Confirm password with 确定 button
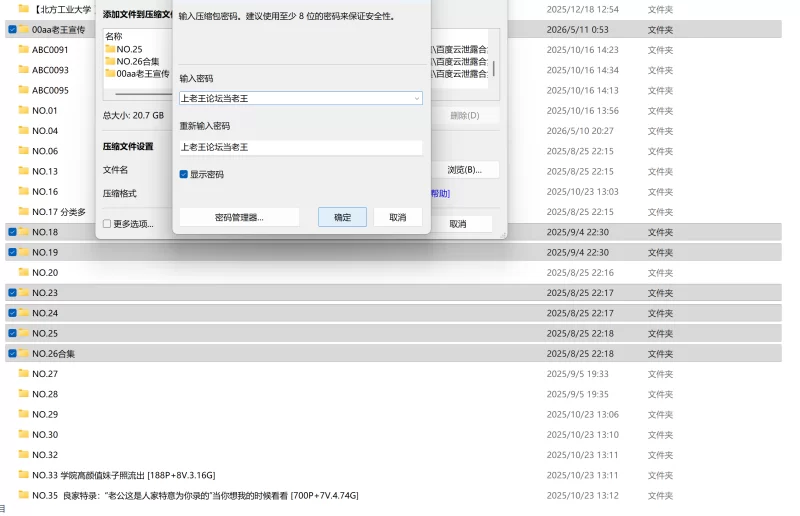Viewport: 800px width, 516px height. (x=342, y=217)
